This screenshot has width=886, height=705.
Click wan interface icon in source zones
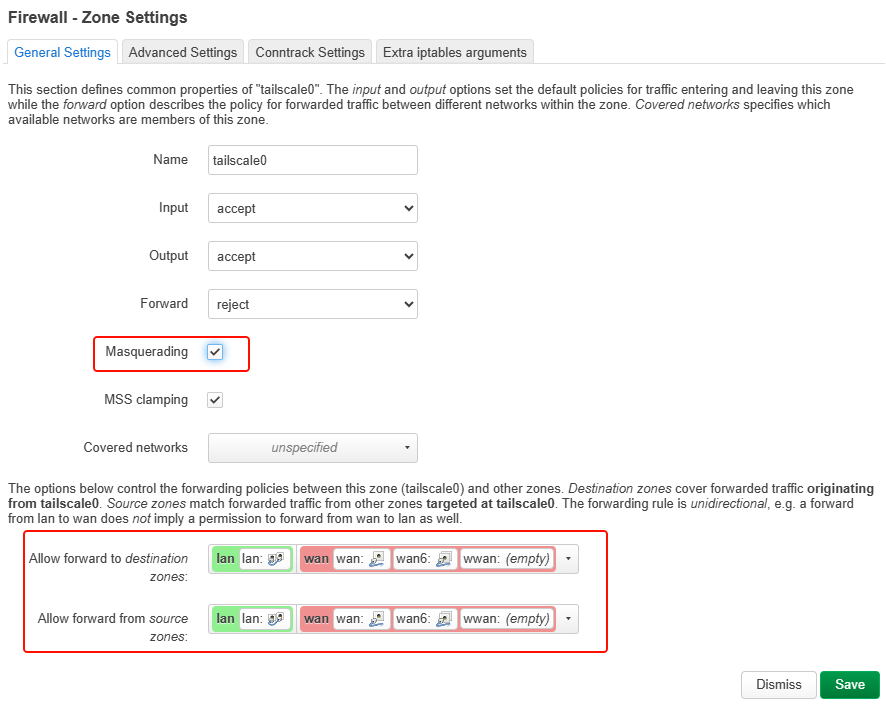pos(377,619)
